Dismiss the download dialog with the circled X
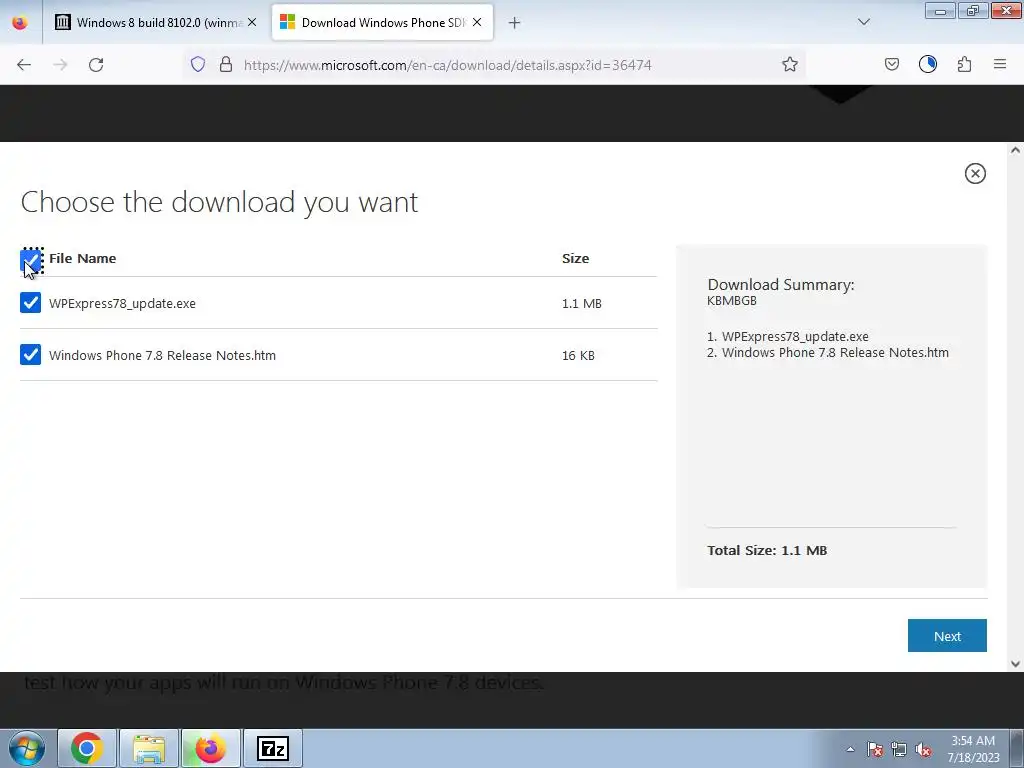The image size is (1024, 768). [975, 173]
